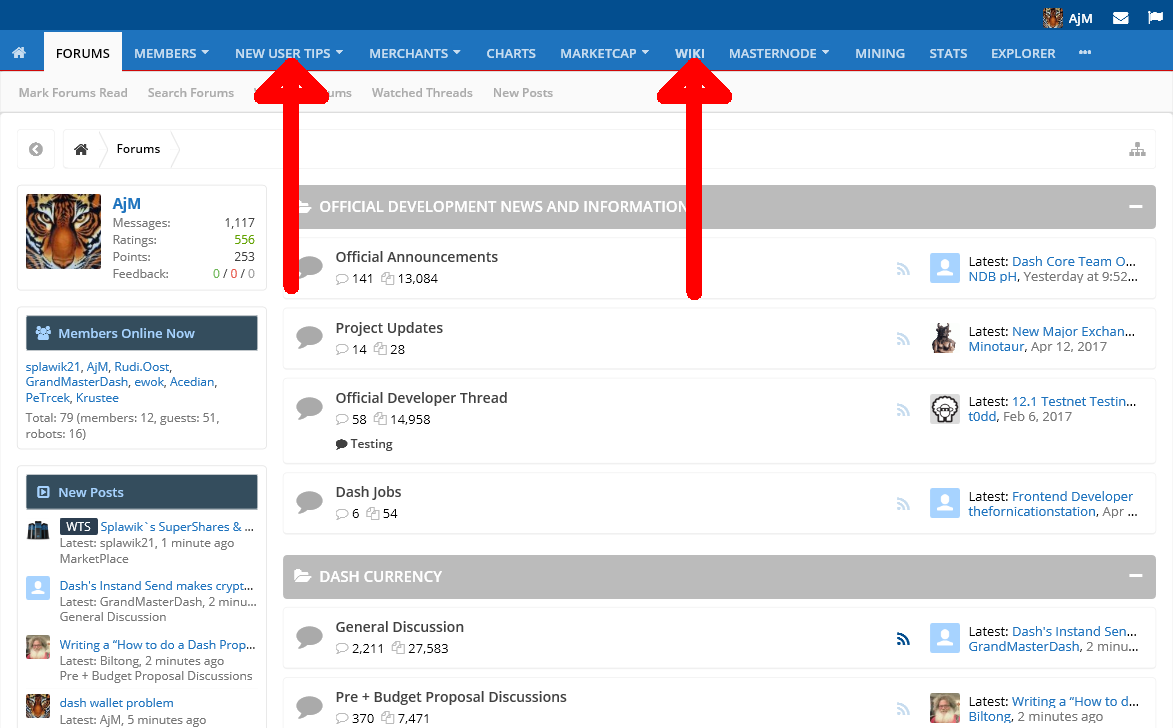1173x728 pixels.
Task: Click the Forums breadcrumb item
Action: [x=138, y=149]
